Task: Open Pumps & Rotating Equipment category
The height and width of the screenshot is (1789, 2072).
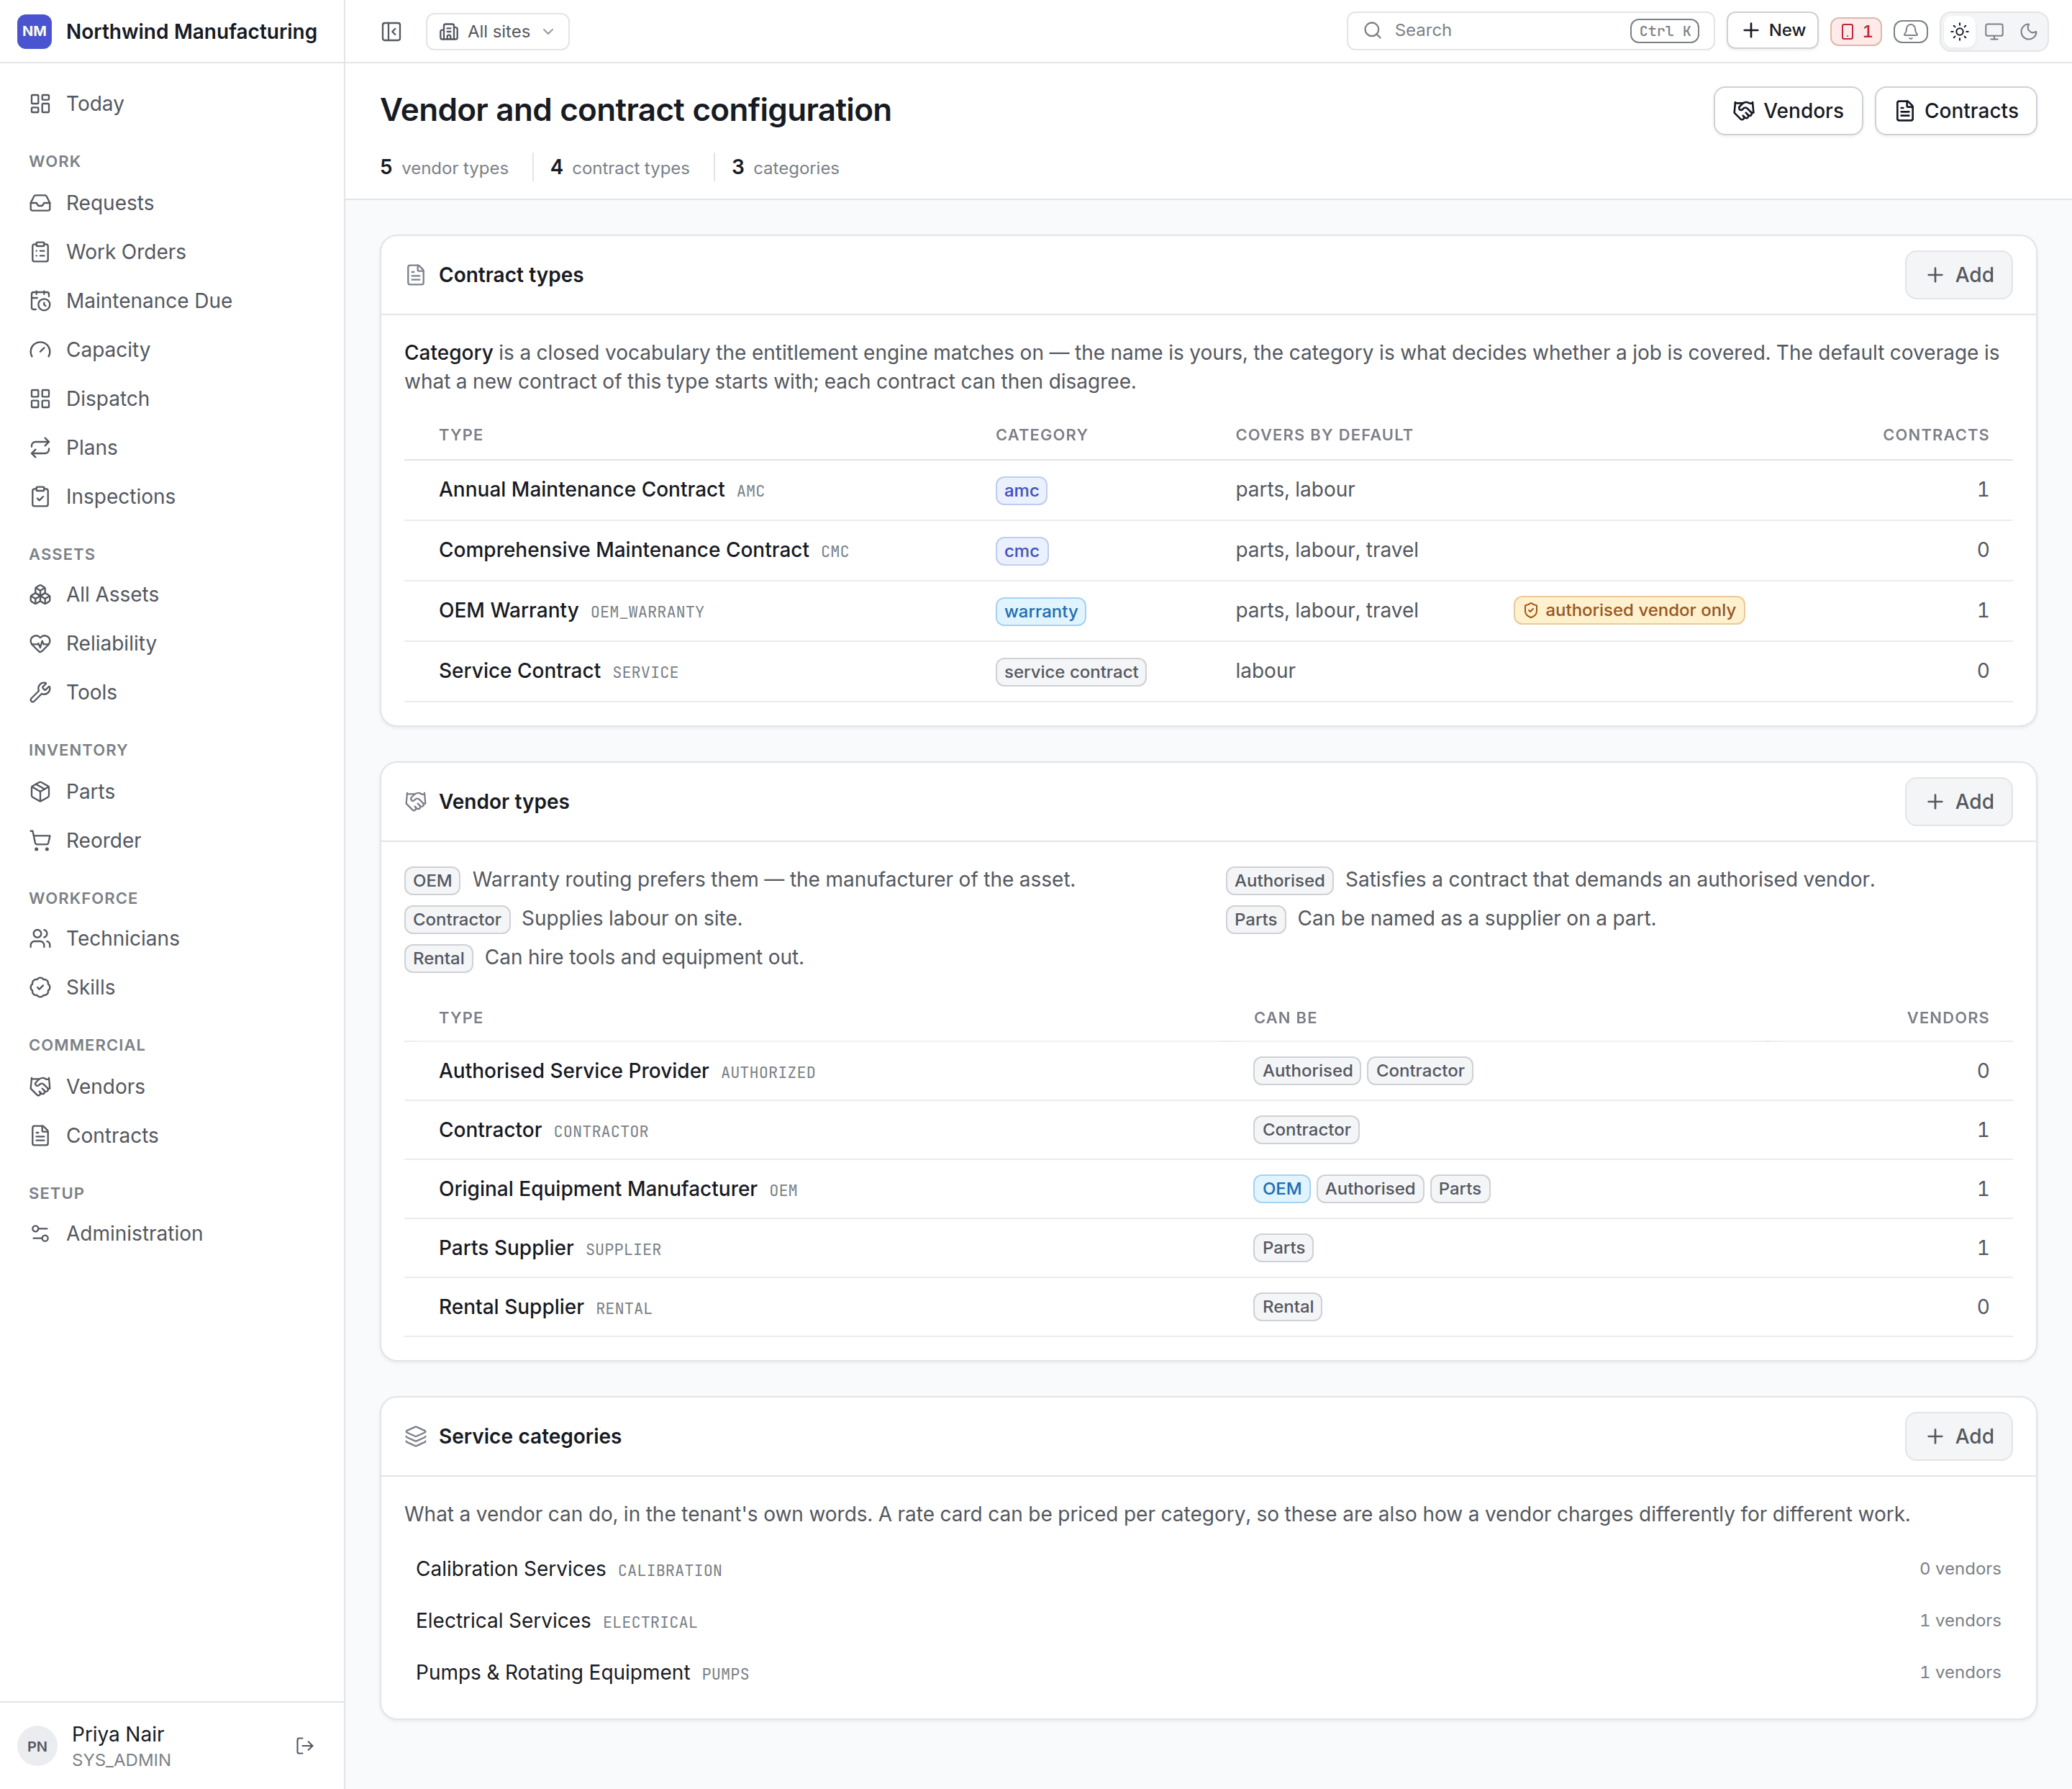Action: pyautogui.click(x=1208, y=1673)
